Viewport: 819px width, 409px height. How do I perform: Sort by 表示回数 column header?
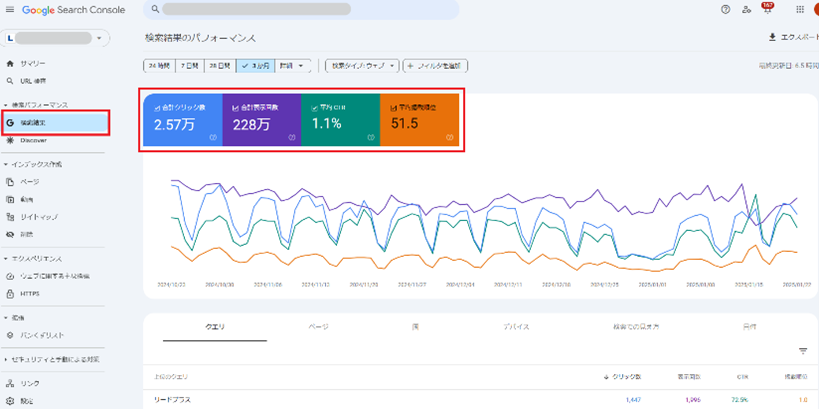(690, 377)
